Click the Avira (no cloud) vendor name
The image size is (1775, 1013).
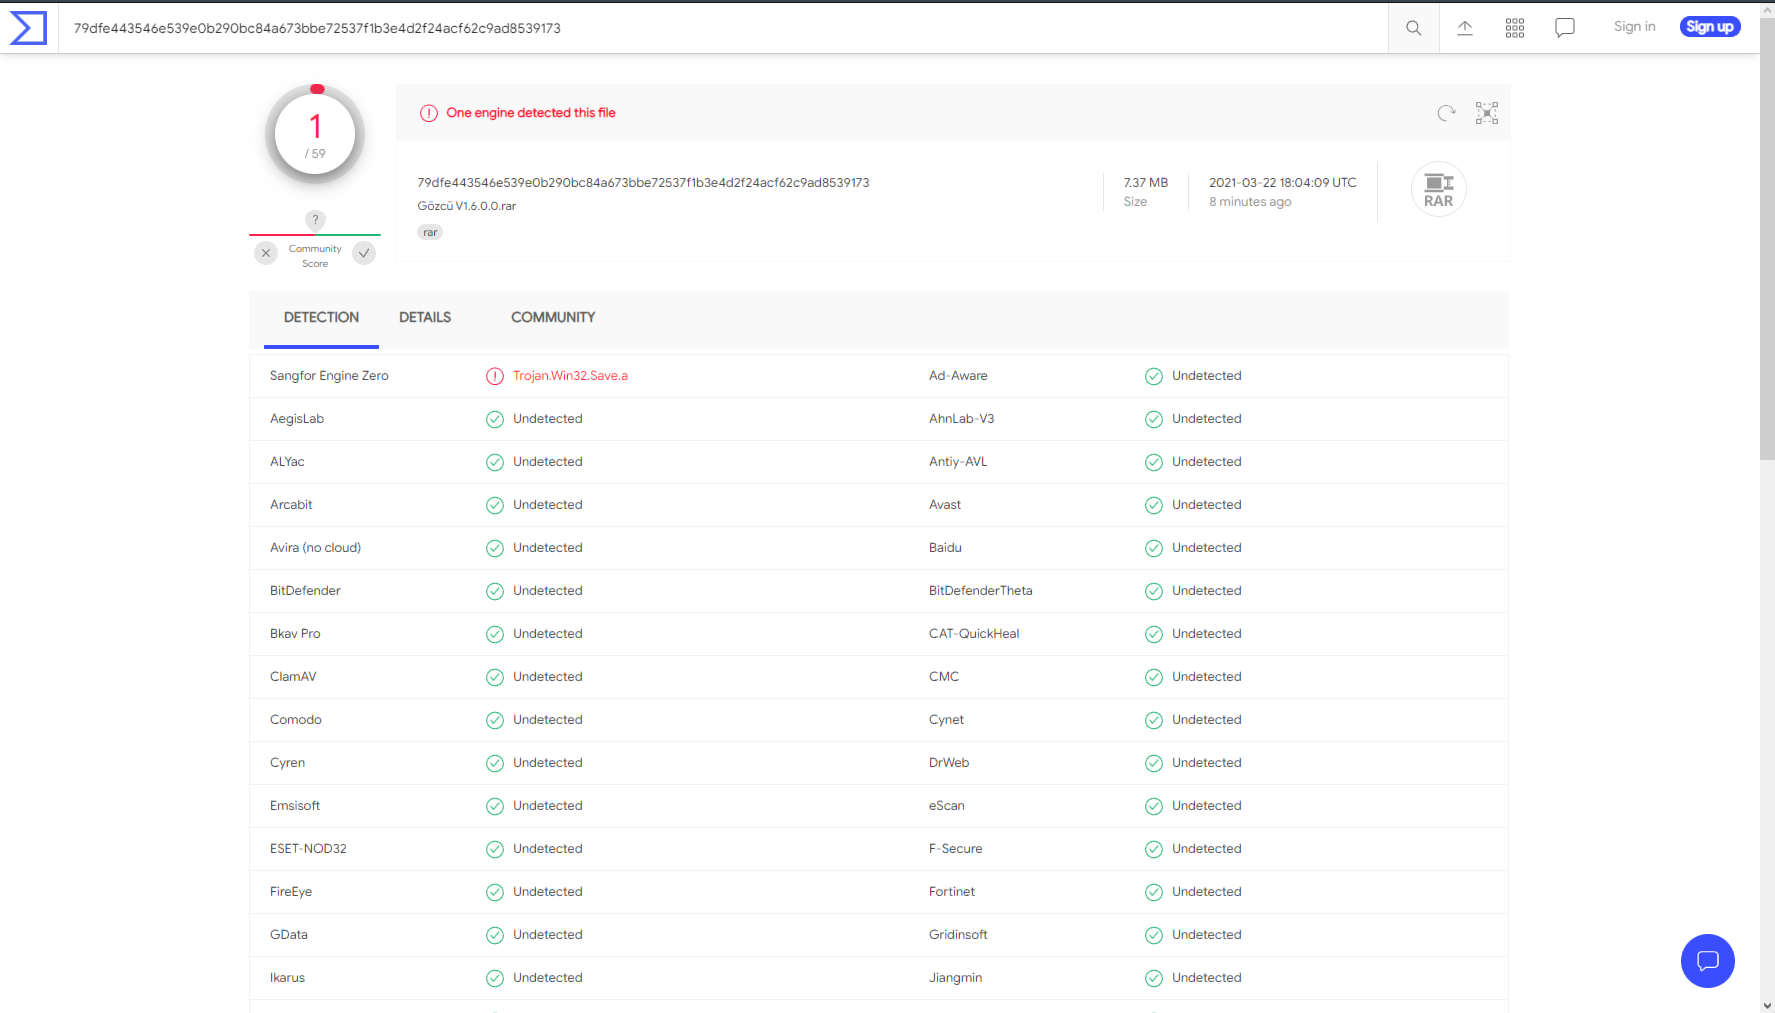pyautogui.click(x=315, y=548)
